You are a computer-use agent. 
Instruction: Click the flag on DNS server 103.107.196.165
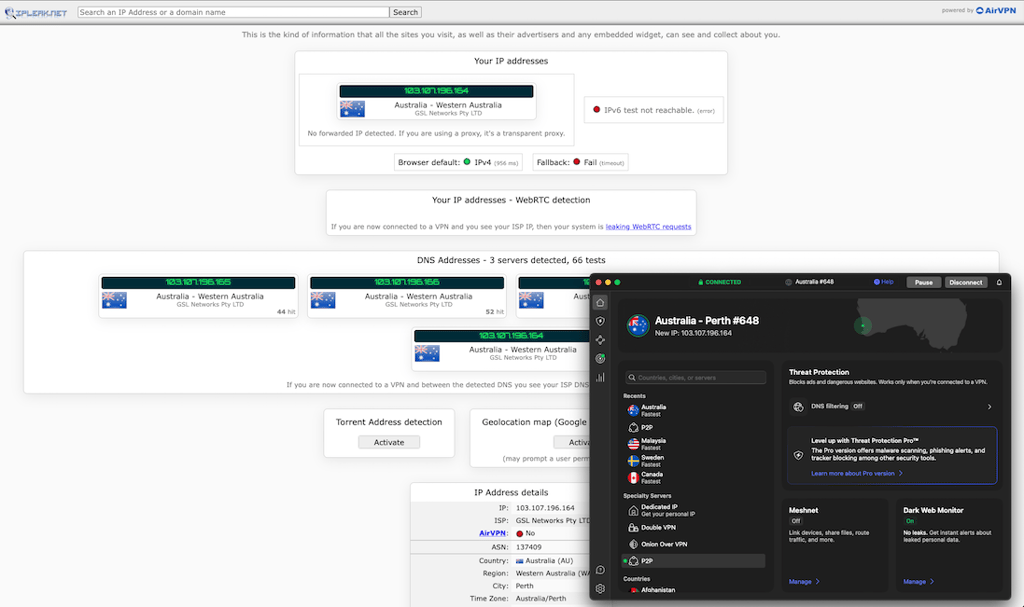[114, 300]
